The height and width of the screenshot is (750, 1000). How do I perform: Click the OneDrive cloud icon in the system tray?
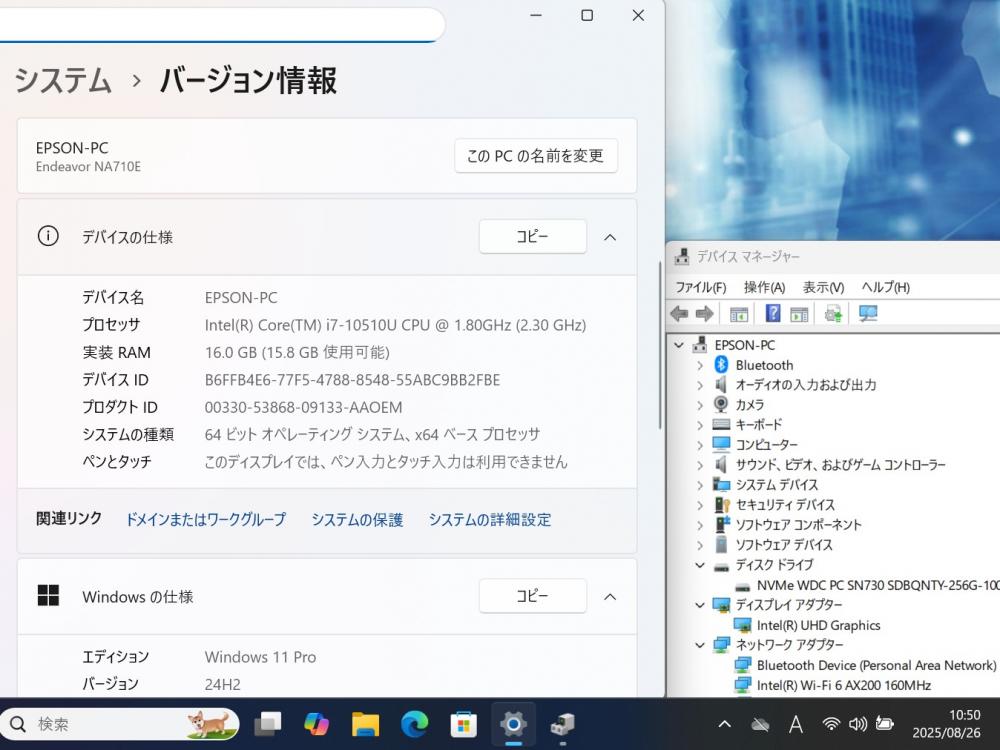pyautogui.click(x=760, y=724)
